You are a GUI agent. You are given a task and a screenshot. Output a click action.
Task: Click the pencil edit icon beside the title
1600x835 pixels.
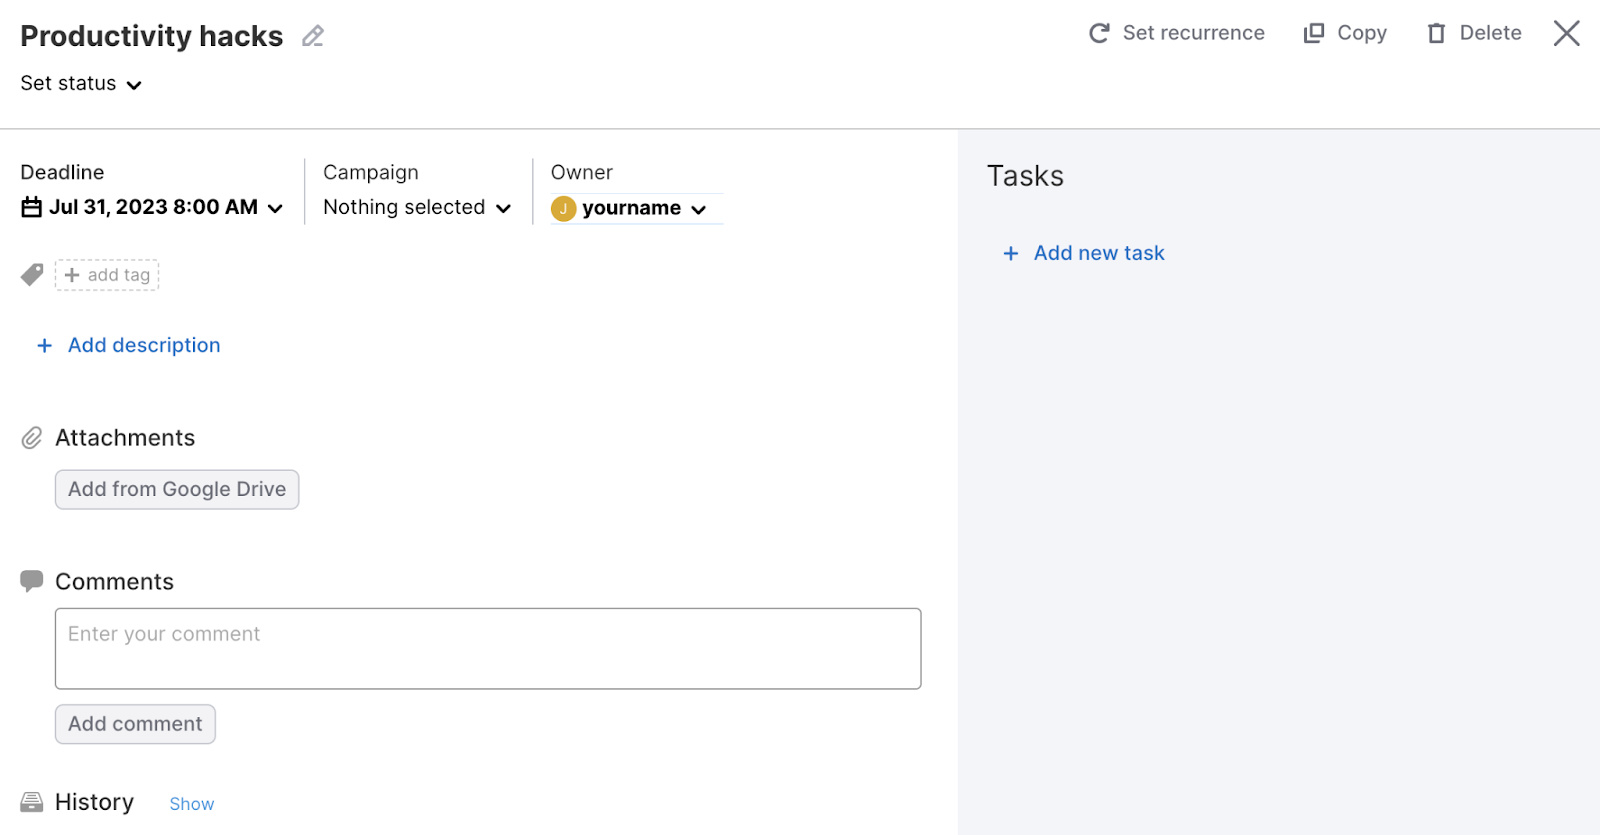coord(313,36)
